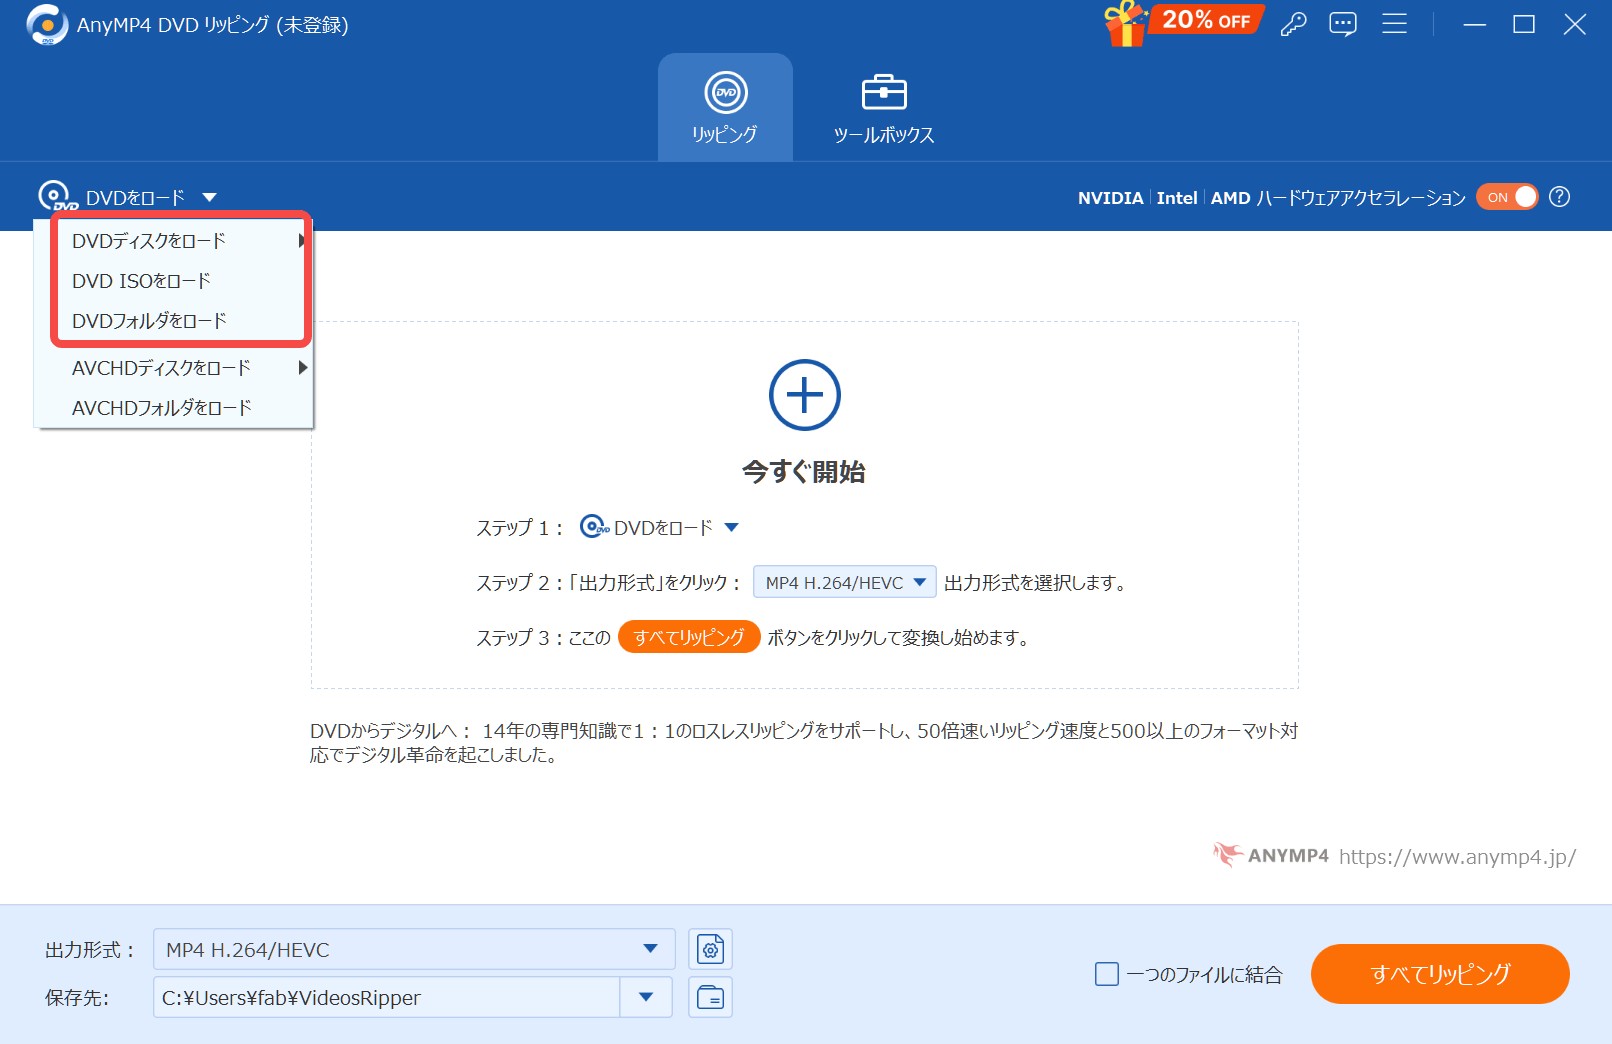Switch to the ツールボックス tab
Image resolution: width=1612 pixels, height=1044 pixels.
(x=883, y=108)
